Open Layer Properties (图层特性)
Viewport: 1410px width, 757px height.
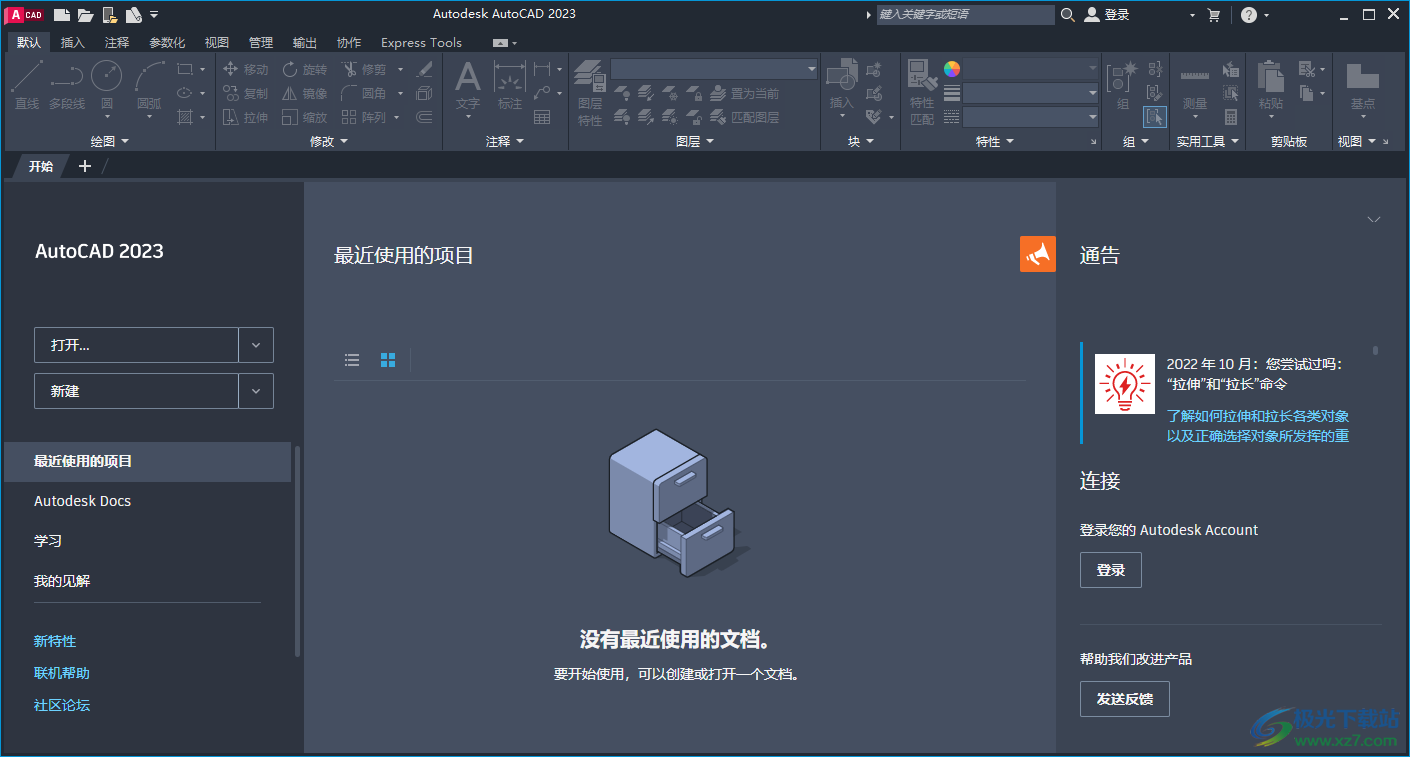(x=590, y=93)
